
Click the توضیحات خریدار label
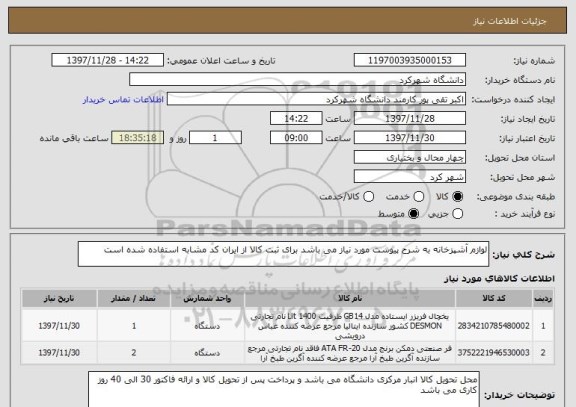pyautogui.click(x=519, y=395)
